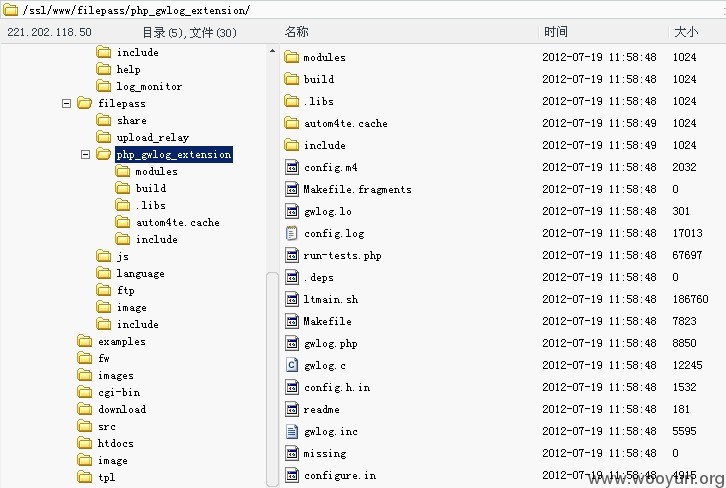
Task: Select the .libs subfolder in tree
Action: point(150,205)
